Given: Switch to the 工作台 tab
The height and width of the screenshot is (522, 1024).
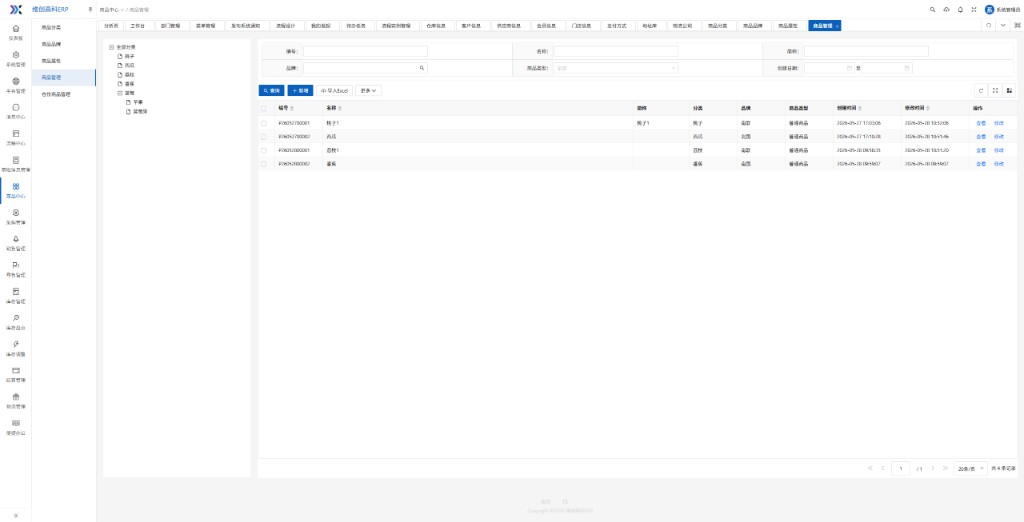Looking at the screenshot, I should point(138,25).
